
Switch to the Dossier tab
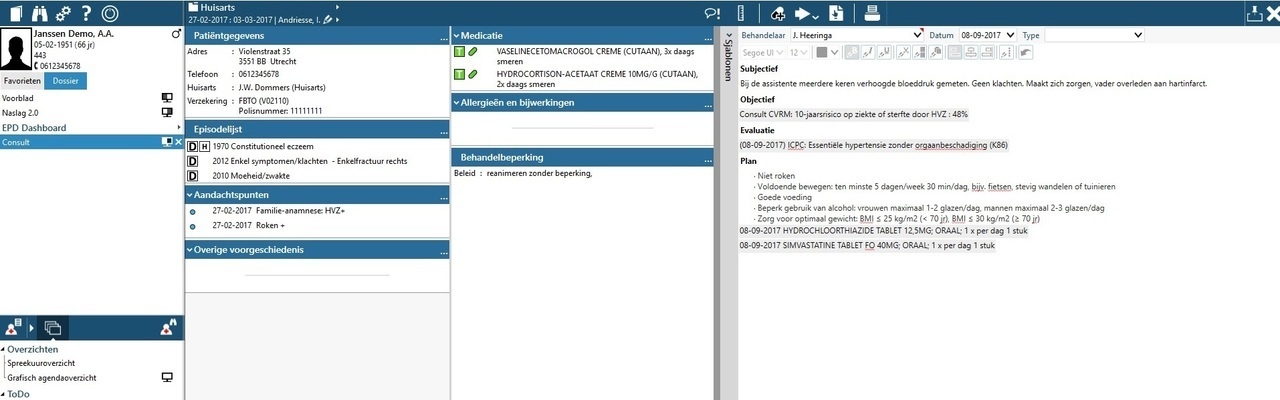pyautogui.click(x=66, y=81)
